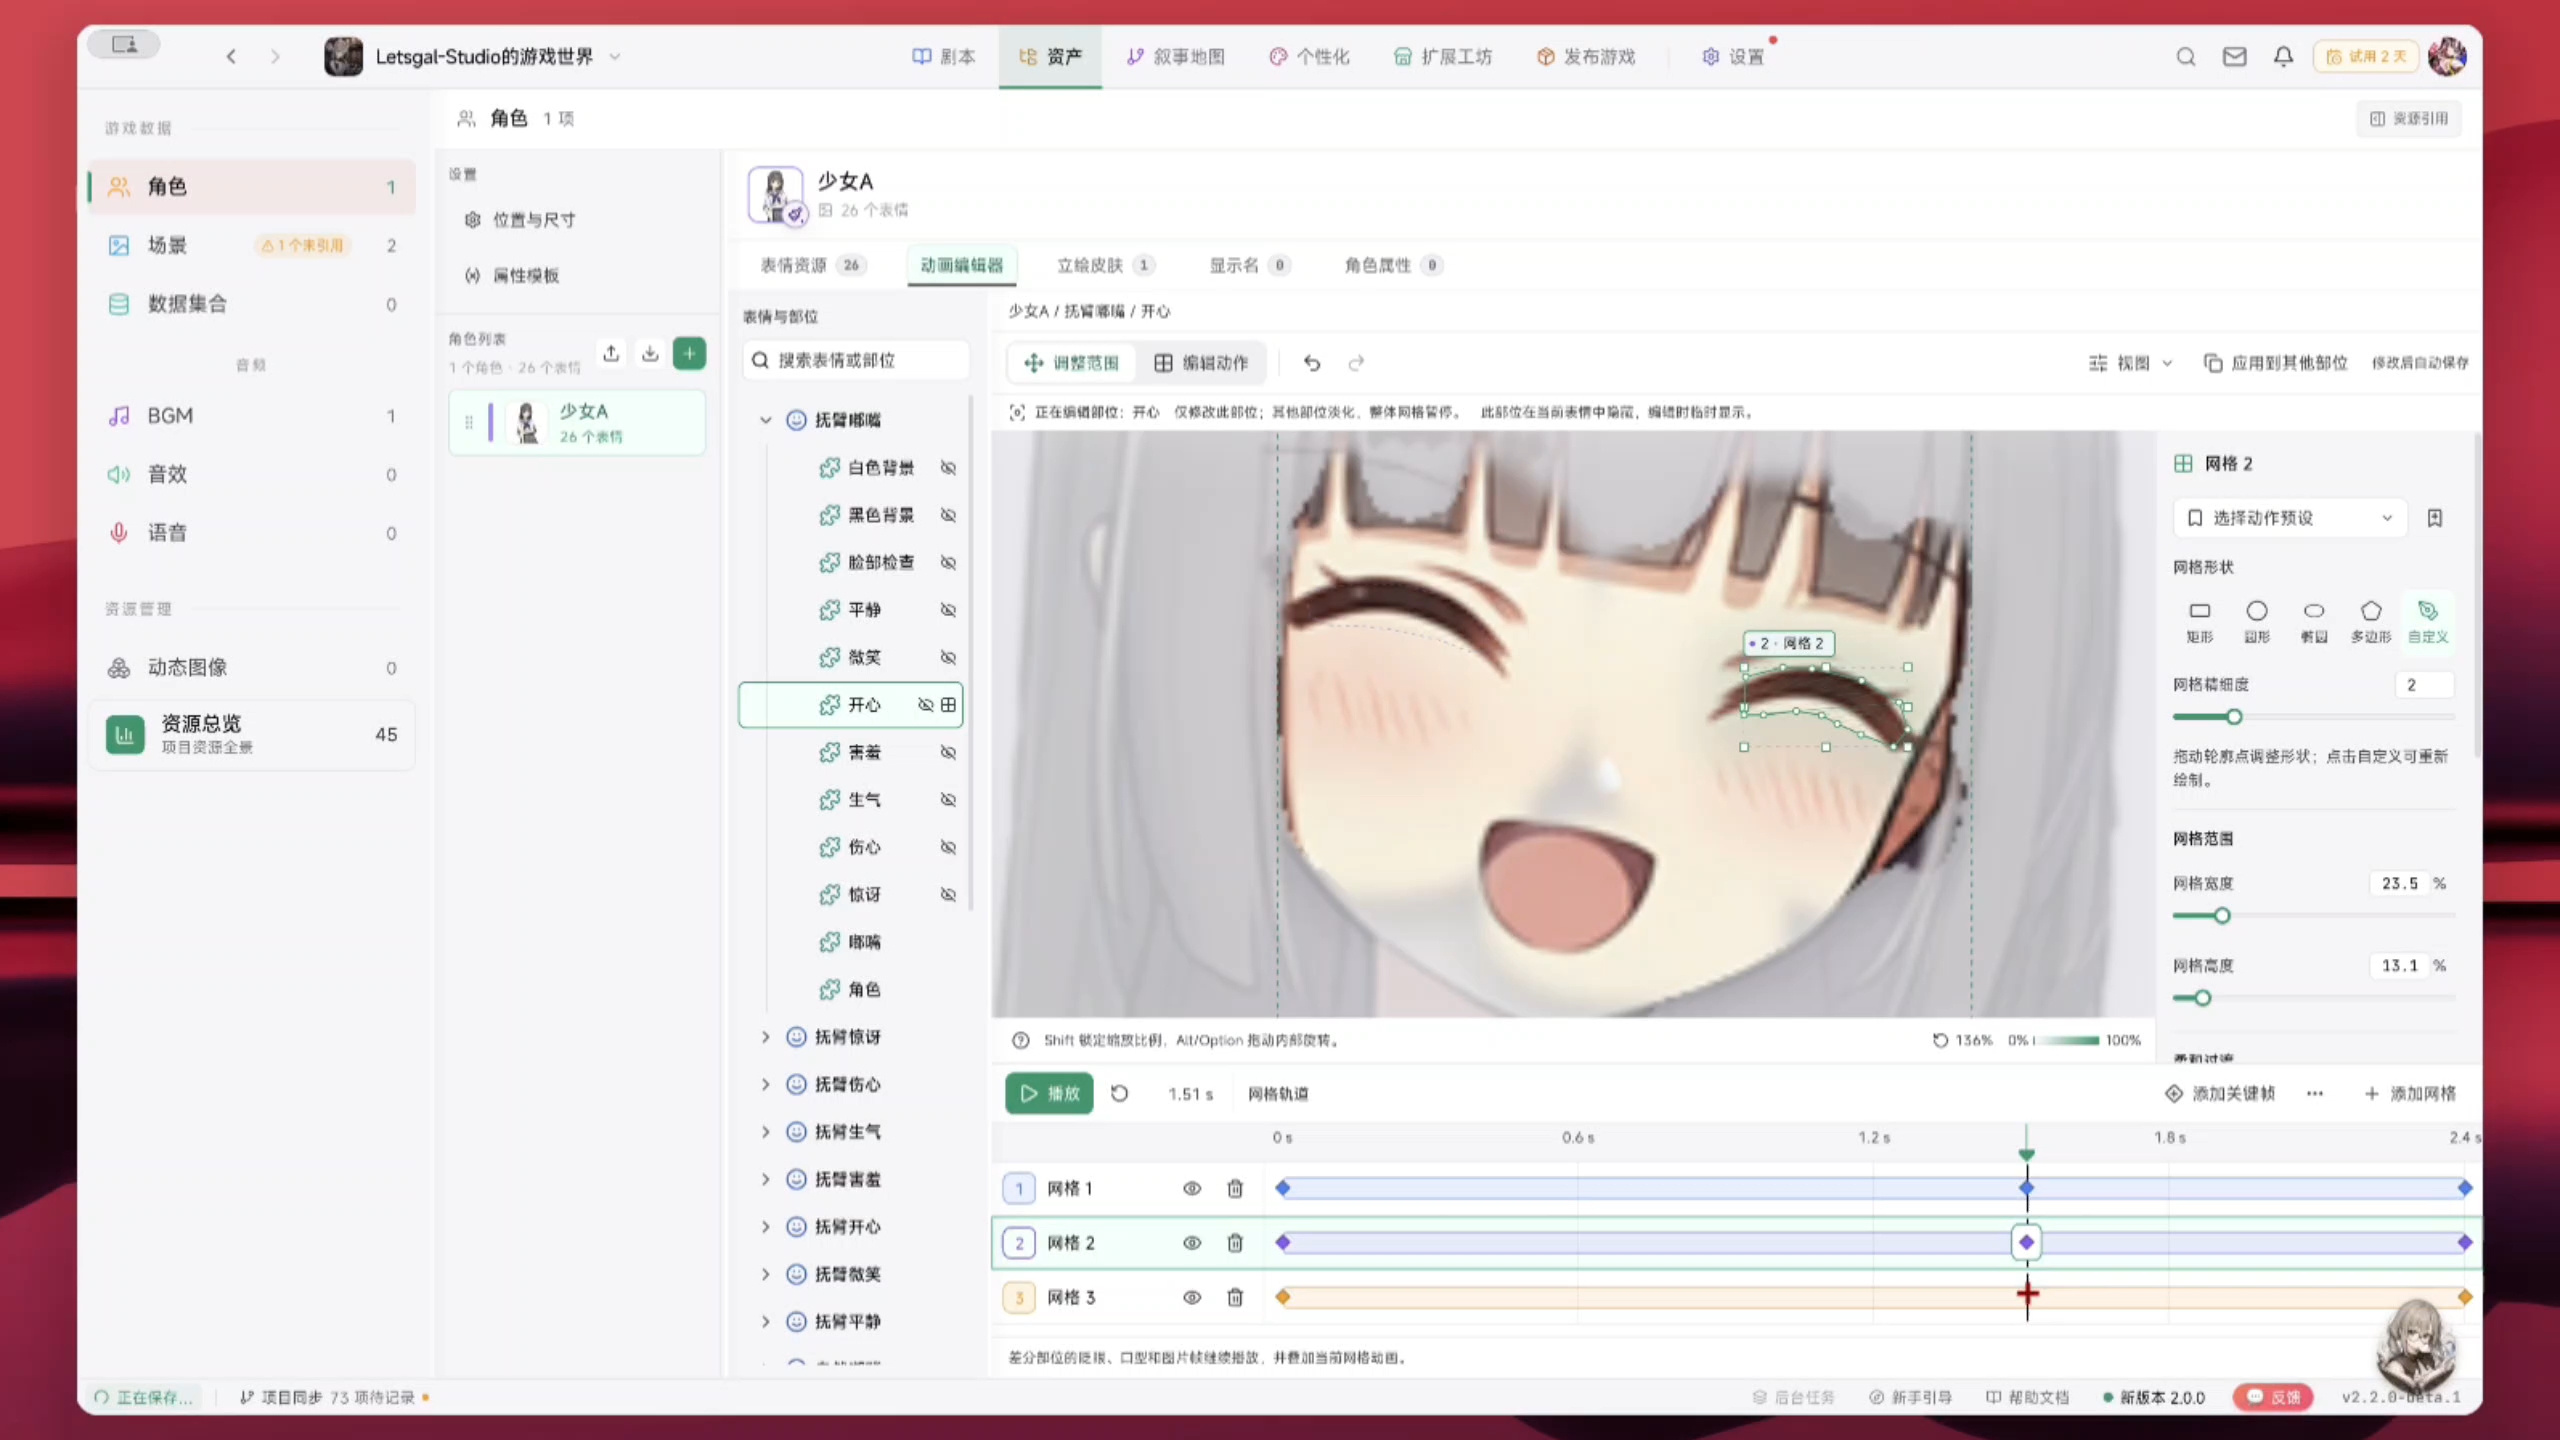Click 应用到其他部位 button

tap(2276, 363)
